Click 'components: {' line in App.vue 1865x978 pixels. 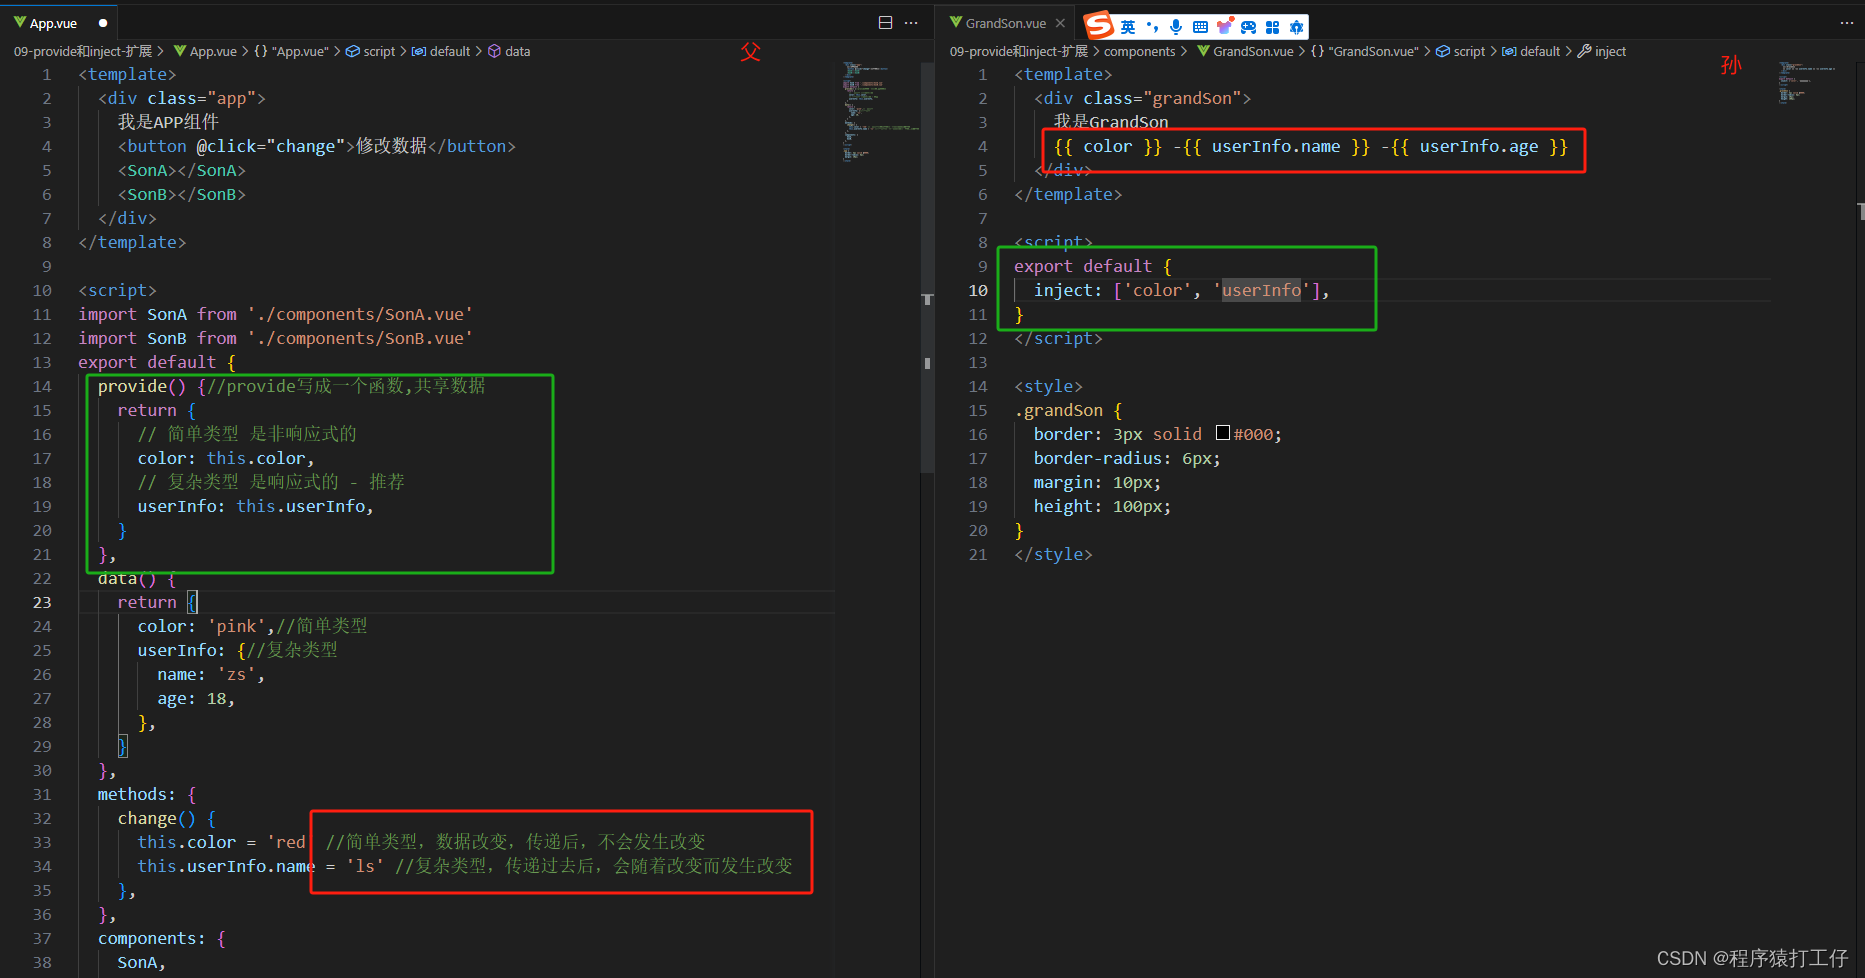[162, 938]
